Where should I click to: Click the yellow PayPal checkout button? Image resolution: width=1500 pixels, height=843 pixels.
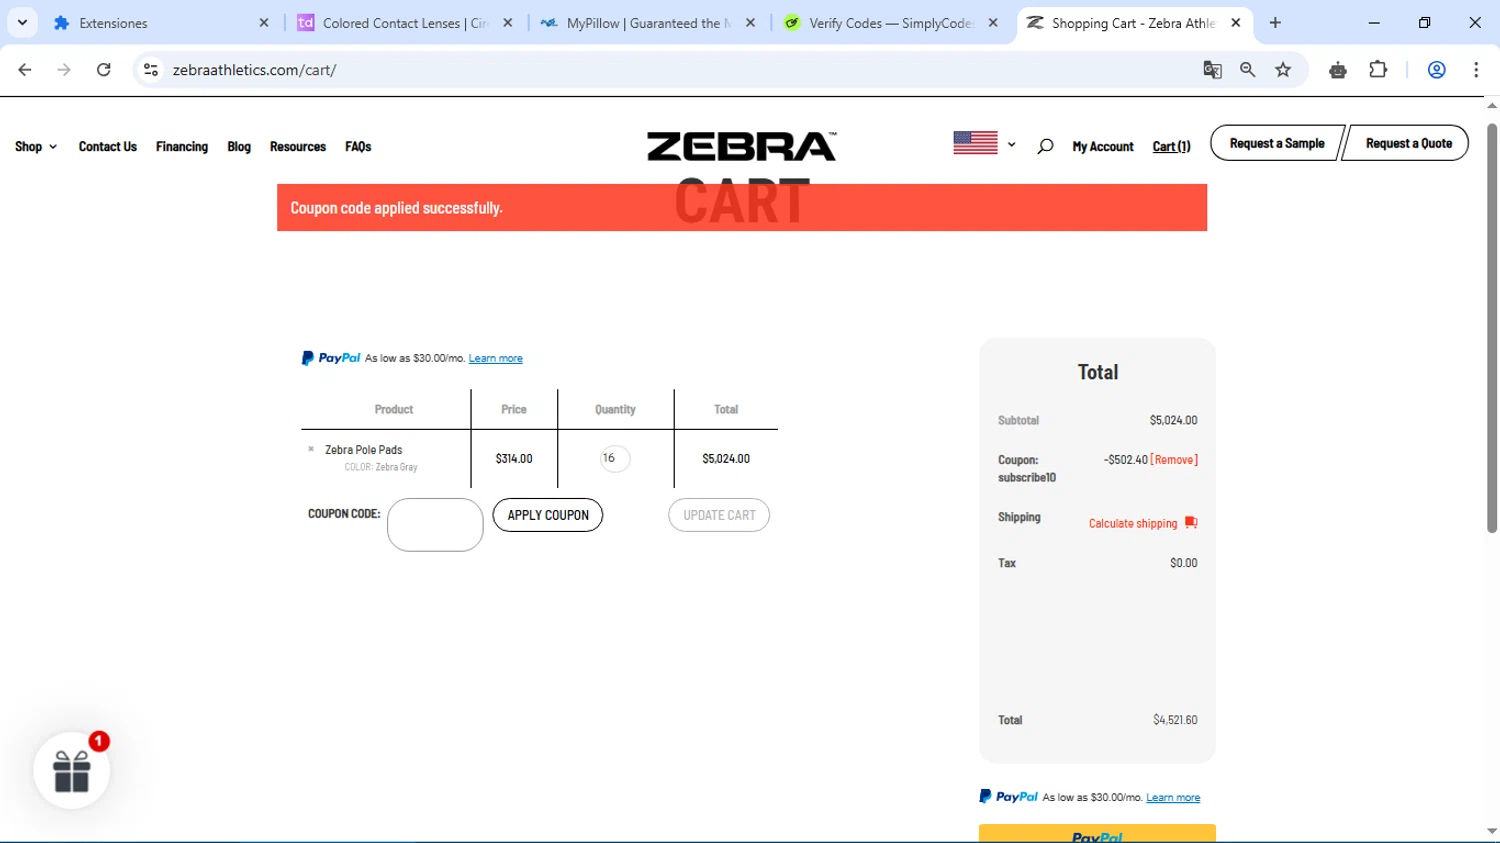[x=1097, y=833]
